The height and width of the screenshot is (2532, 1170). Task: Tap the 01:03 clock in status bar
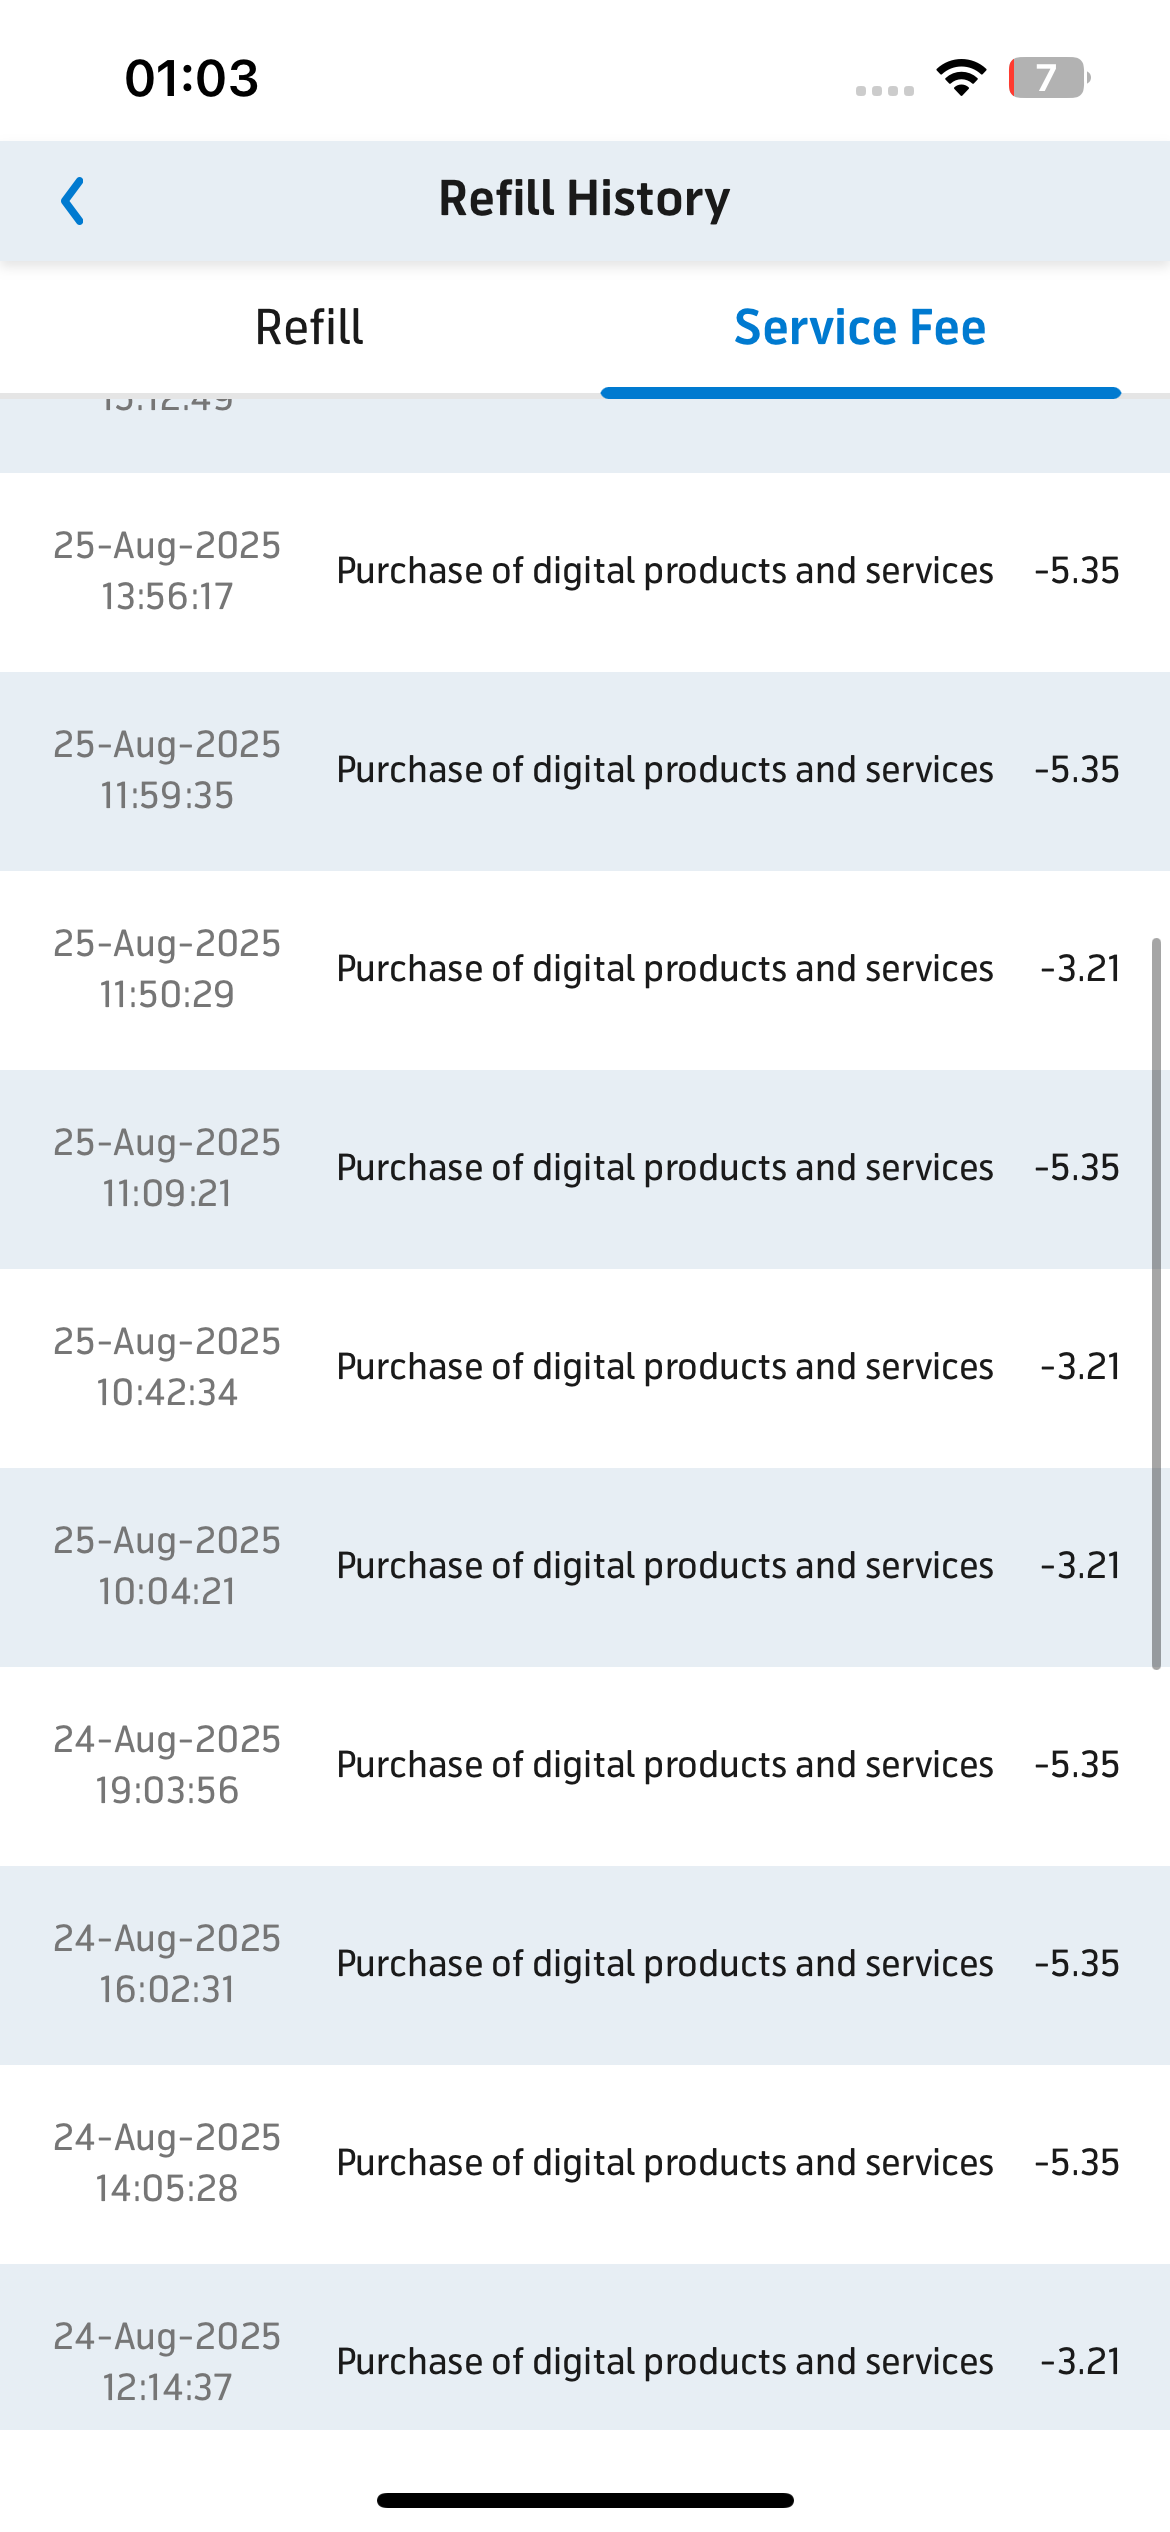191,78
